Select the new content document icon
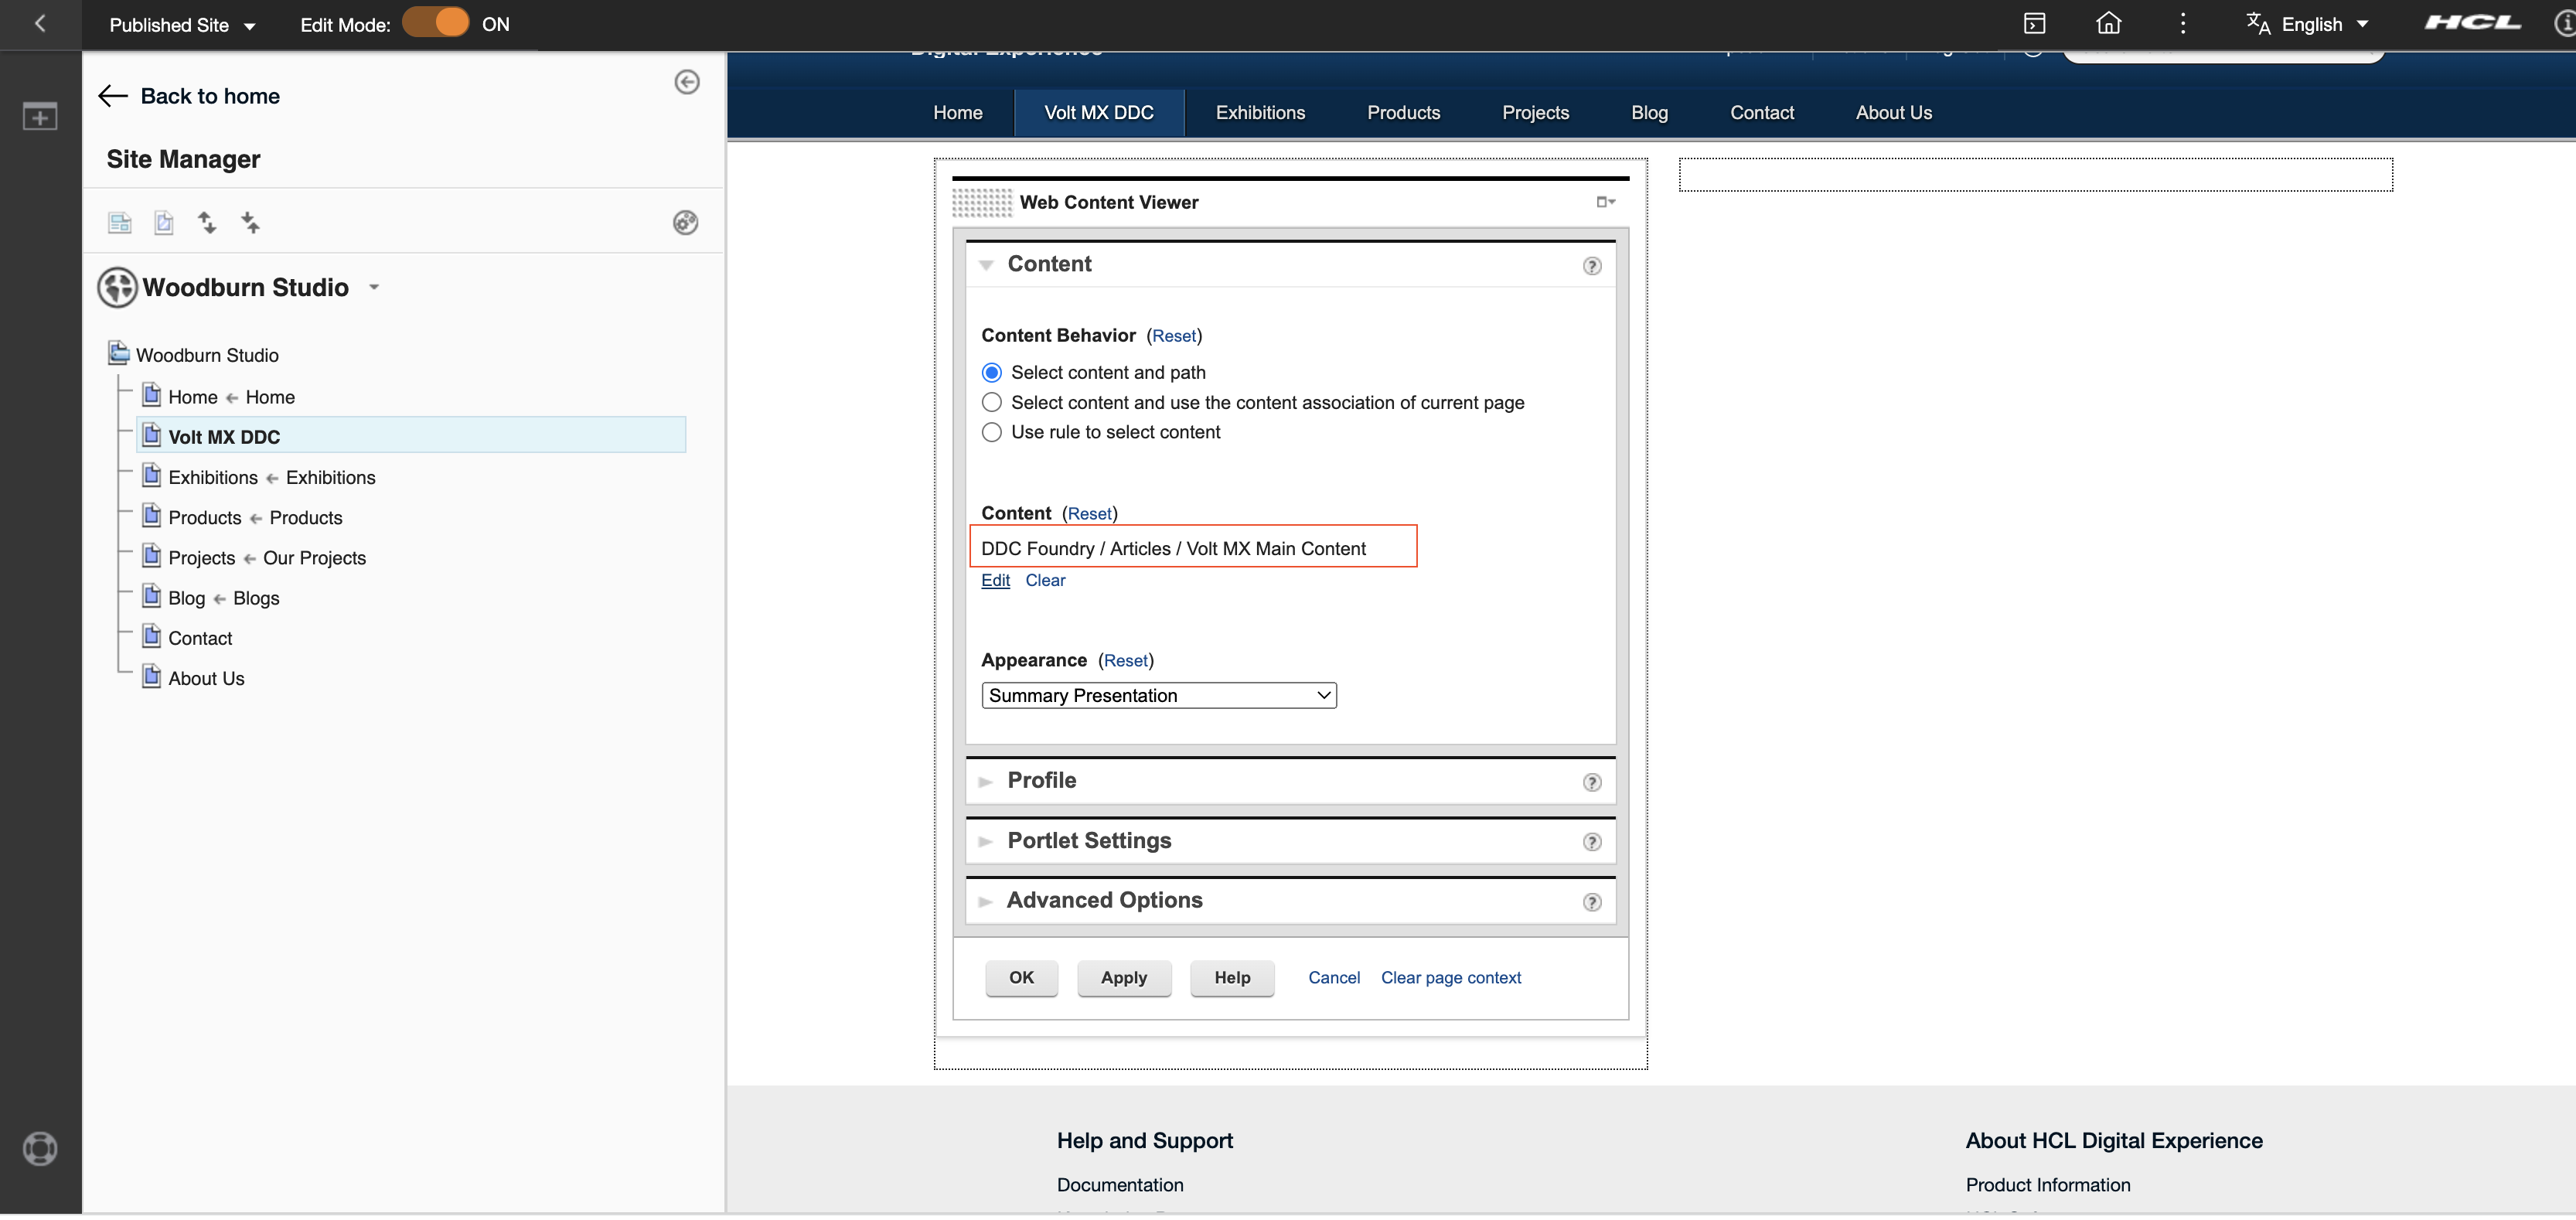This screenshot has height=1220, width=2576. click(x=163, y=222)
